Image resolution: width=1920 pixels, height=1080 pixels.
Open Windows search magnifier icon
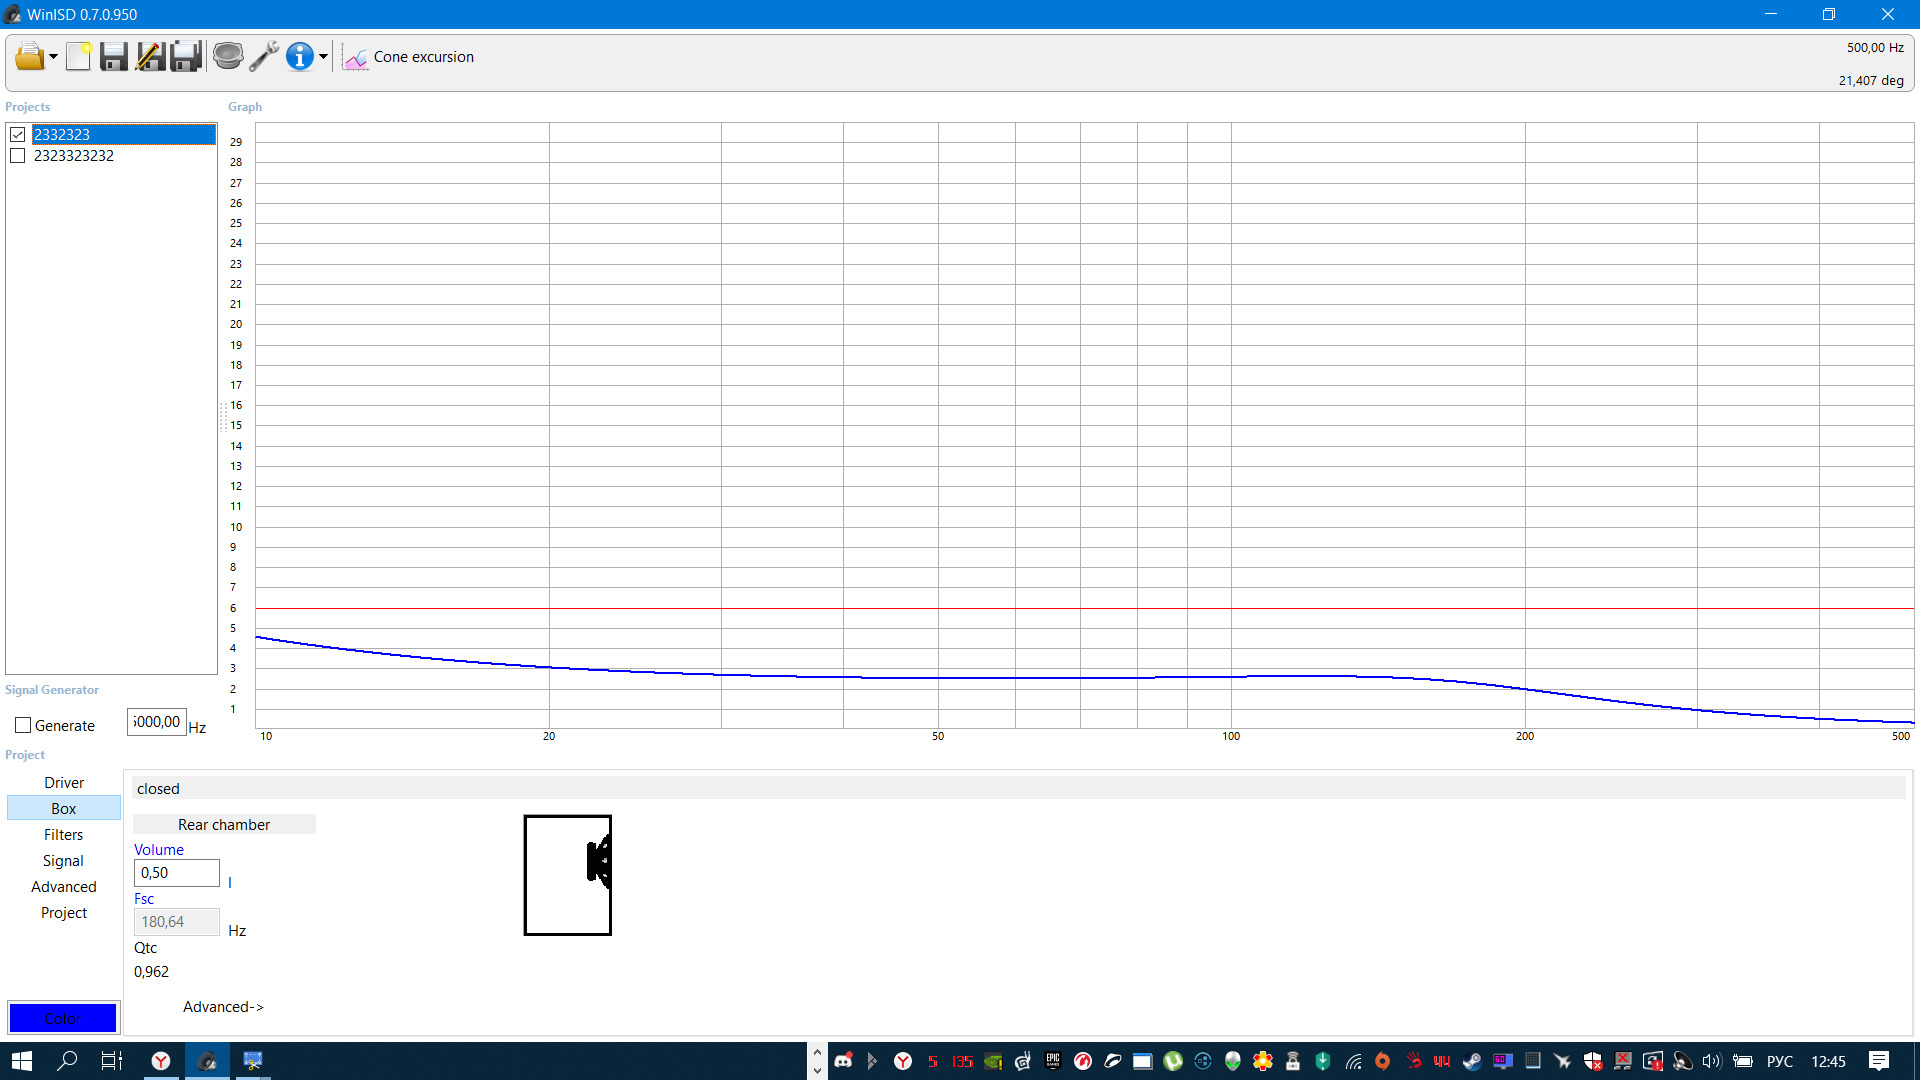(x=67, y=1061)
